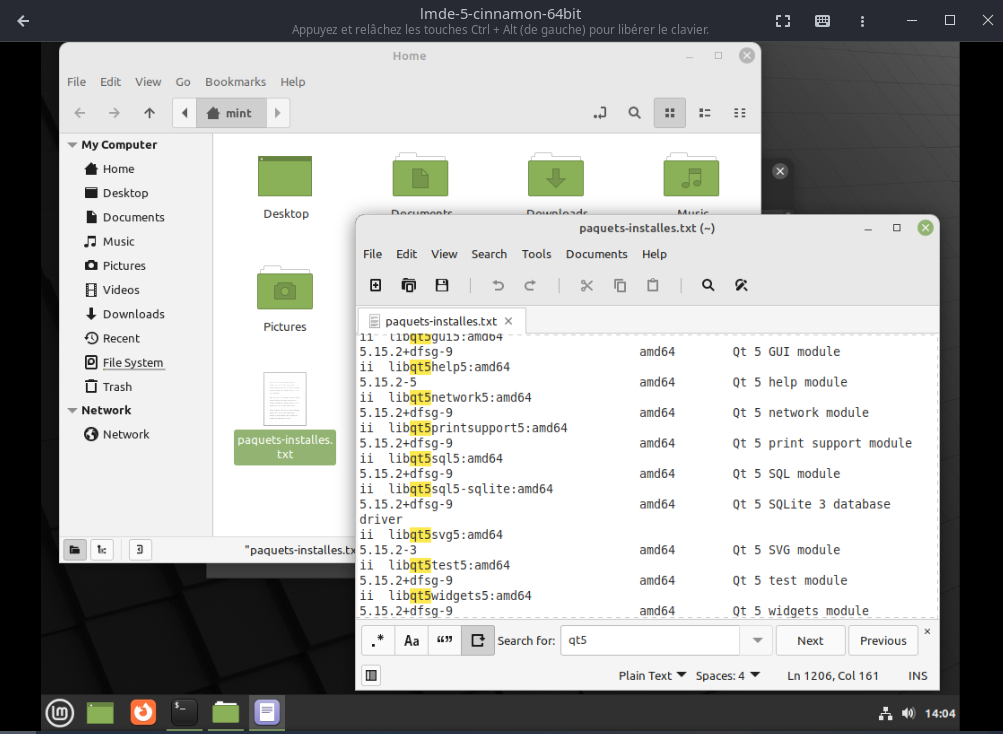1003x734 pixels.
Task: Collapse the My Computer sidebar section
Action: click(73, 145)
